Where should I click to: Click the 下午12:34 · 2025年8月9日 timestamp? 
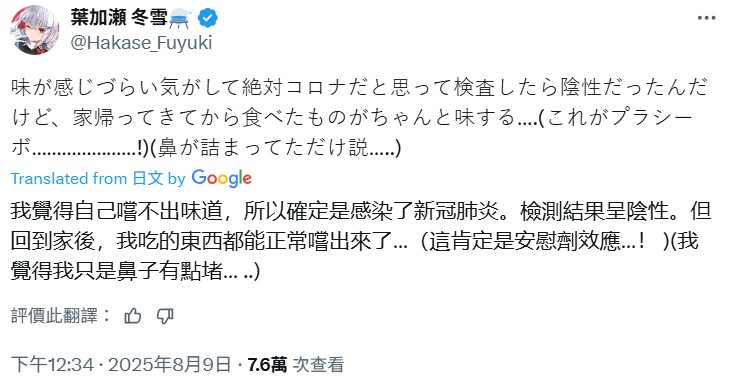[x=121, y=364]
